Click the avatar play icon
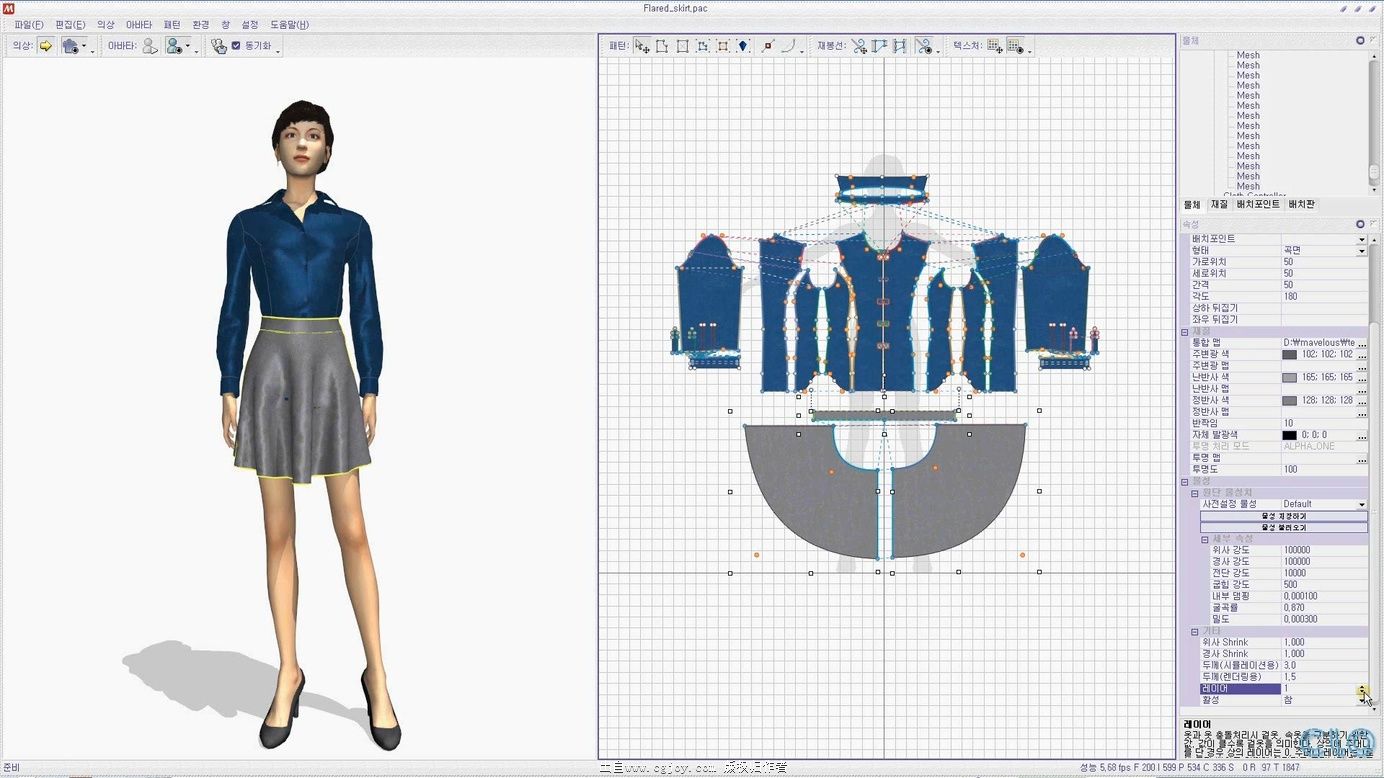 click(149, 45)
